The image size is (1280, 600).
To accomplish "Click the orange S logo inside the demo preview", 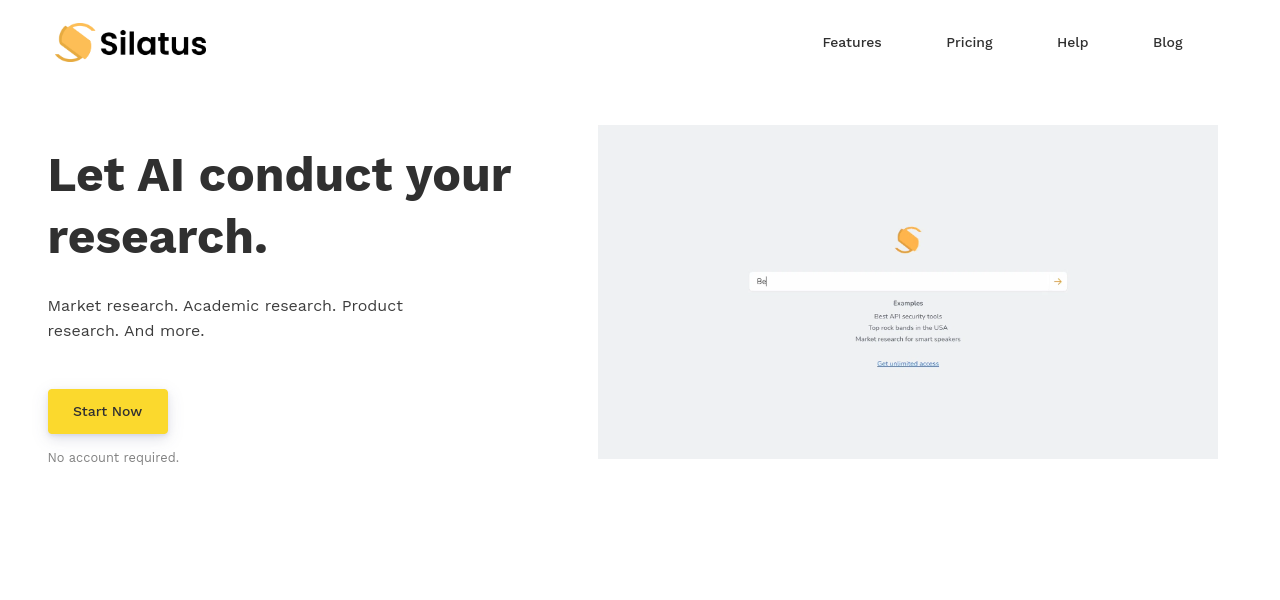I will tap(908, 240).
